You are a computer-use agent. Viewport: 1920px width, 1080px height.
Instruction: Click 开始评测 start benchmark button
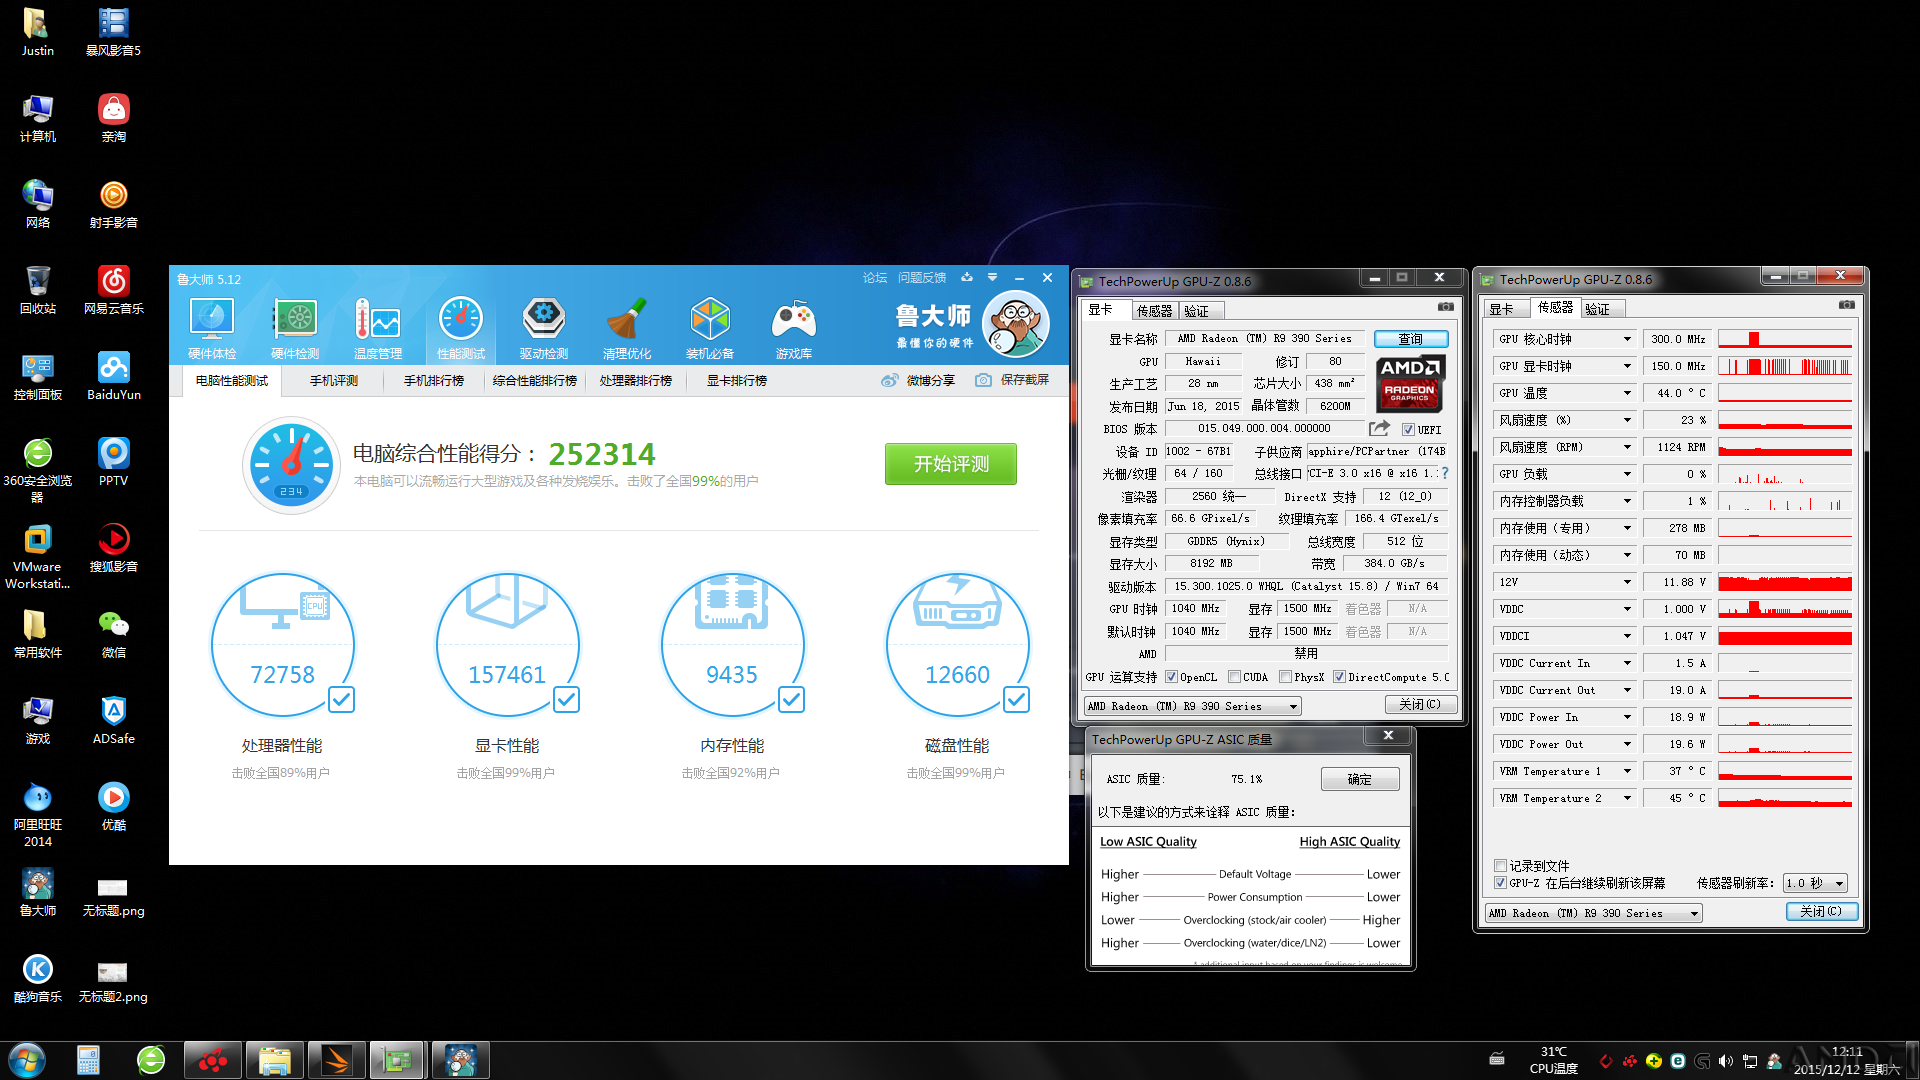tap(951, 464)
